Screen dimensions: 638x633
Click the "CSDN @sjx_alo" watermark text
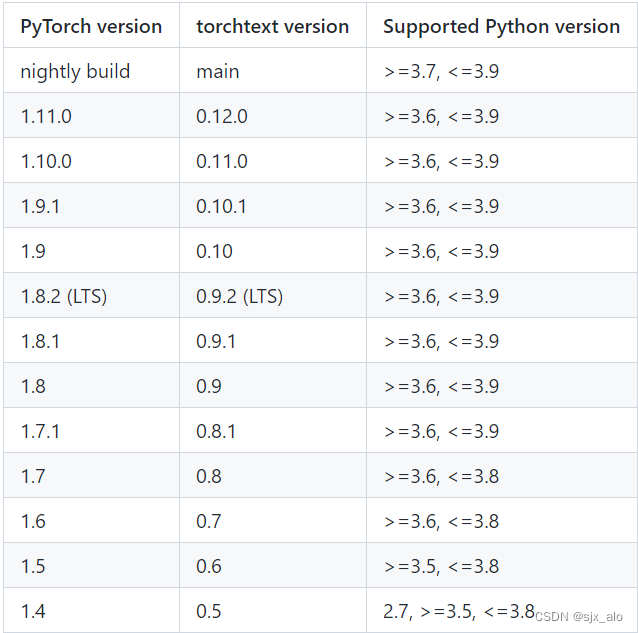coord(578,617)
